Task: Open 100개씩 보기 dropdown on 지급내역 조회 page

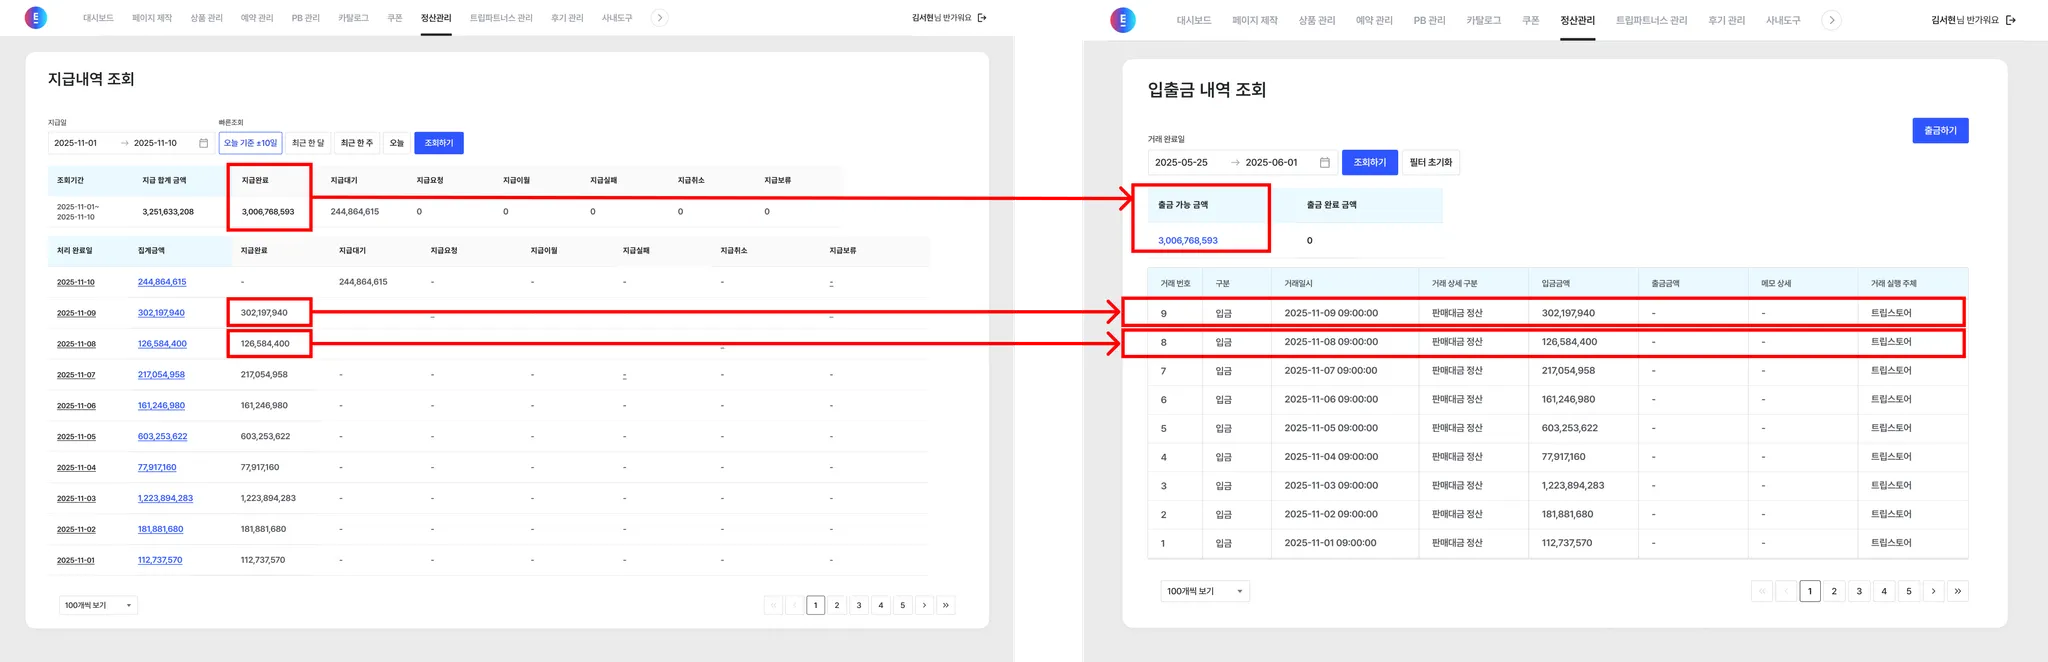Action: coord(98,605)
